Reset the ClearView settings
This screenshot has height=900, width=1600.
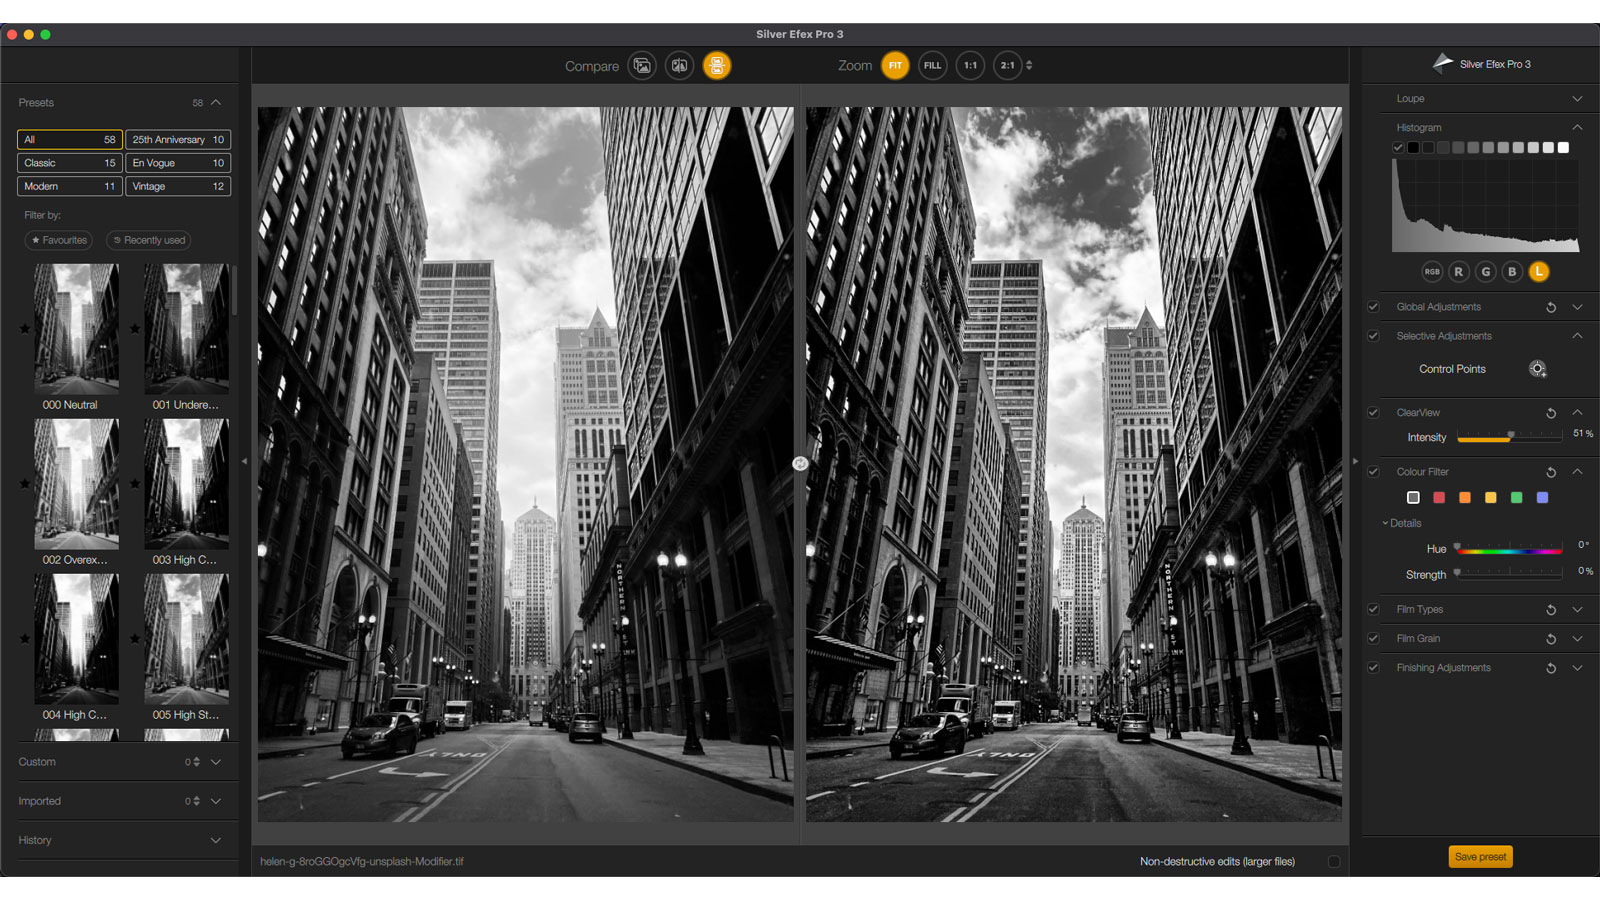point(1551,413)
